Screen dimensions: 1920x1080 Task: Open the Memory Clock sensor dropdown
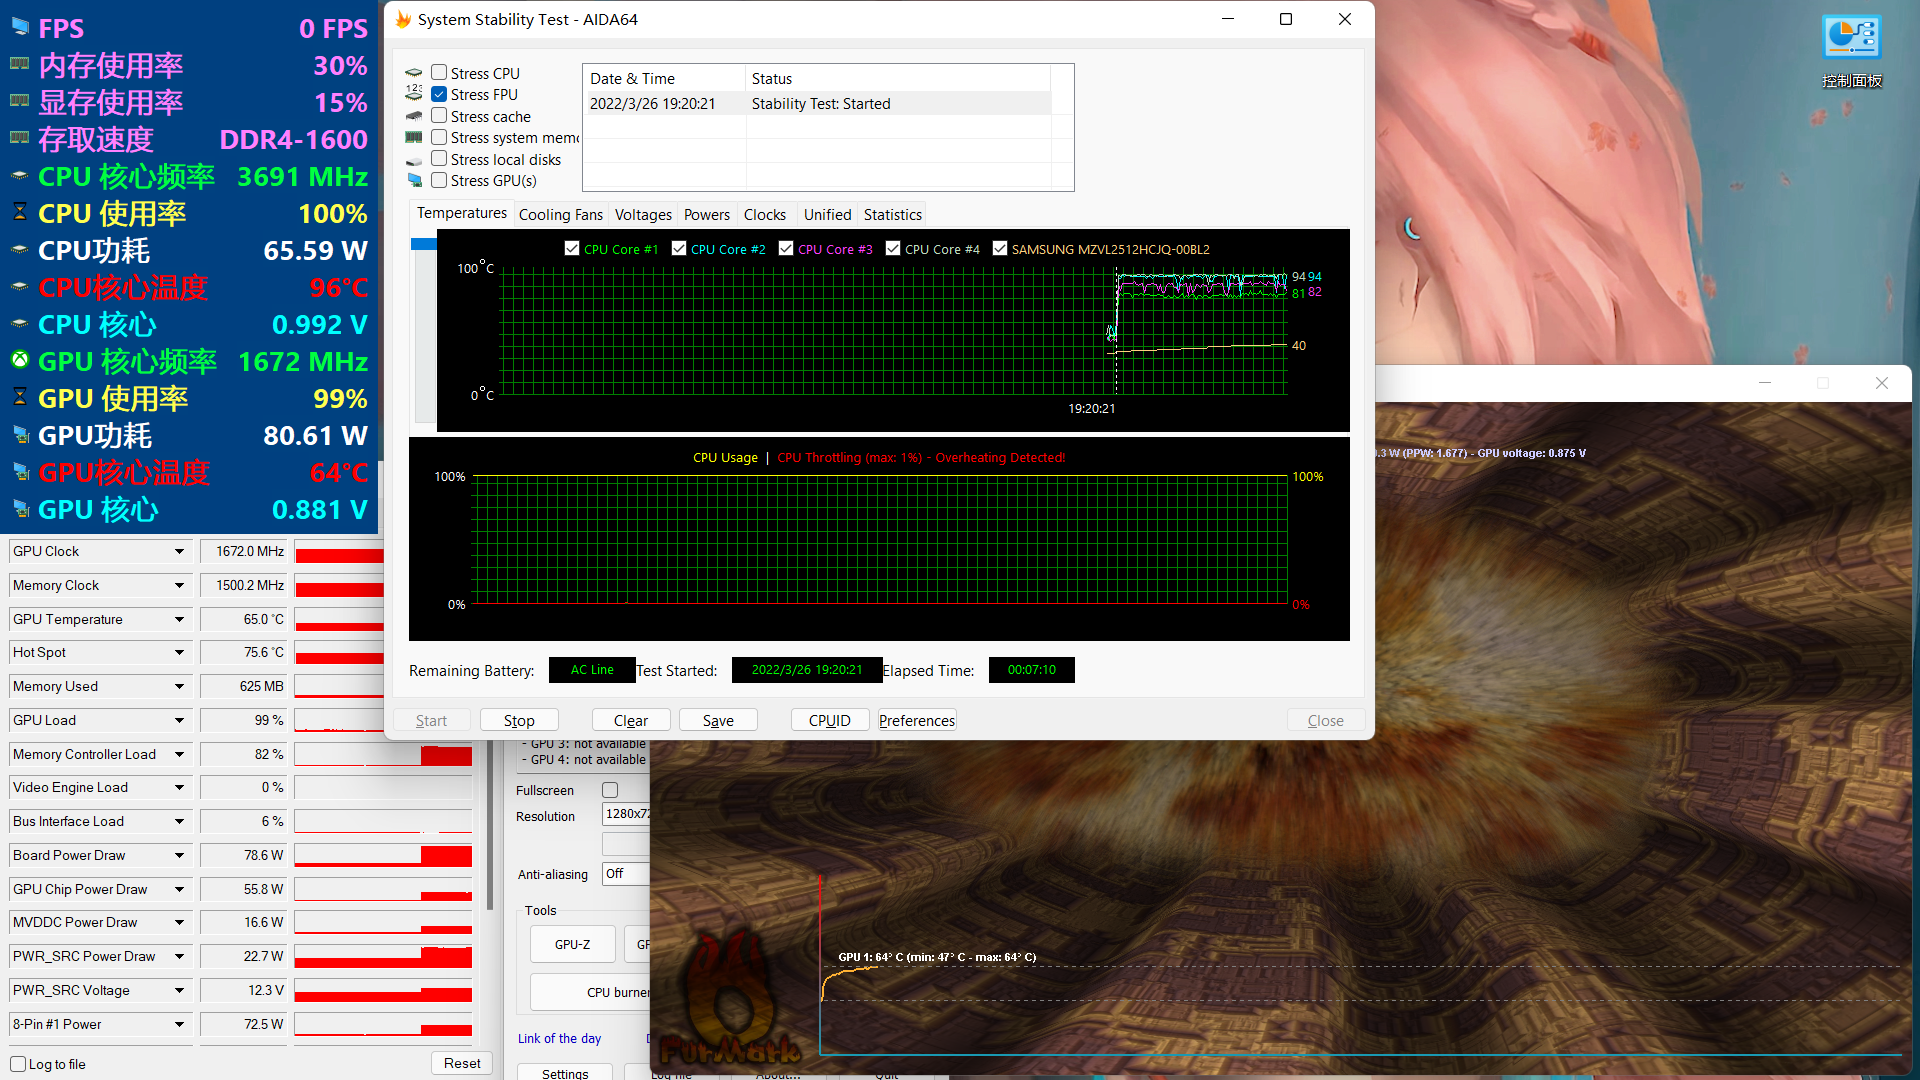(179, 585)
